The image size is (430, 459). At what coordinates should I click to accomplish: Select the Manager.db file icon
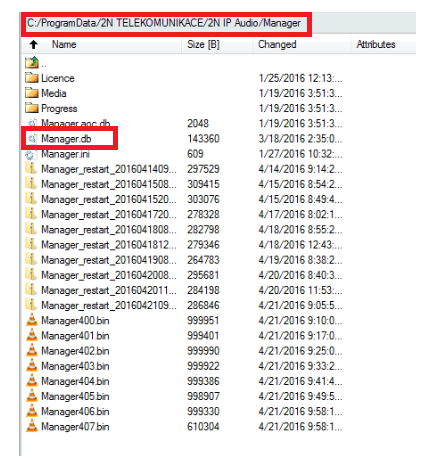[x=32, y=138]
